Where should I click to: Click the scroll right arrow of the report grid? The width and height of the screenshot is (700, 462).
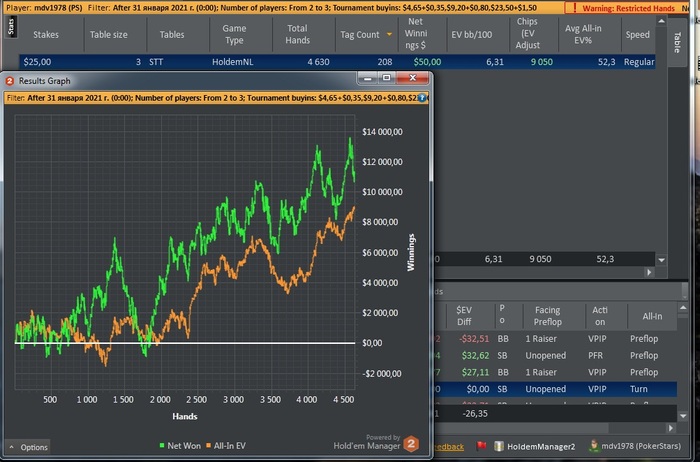pyautogui.click(x=650, y=272)
